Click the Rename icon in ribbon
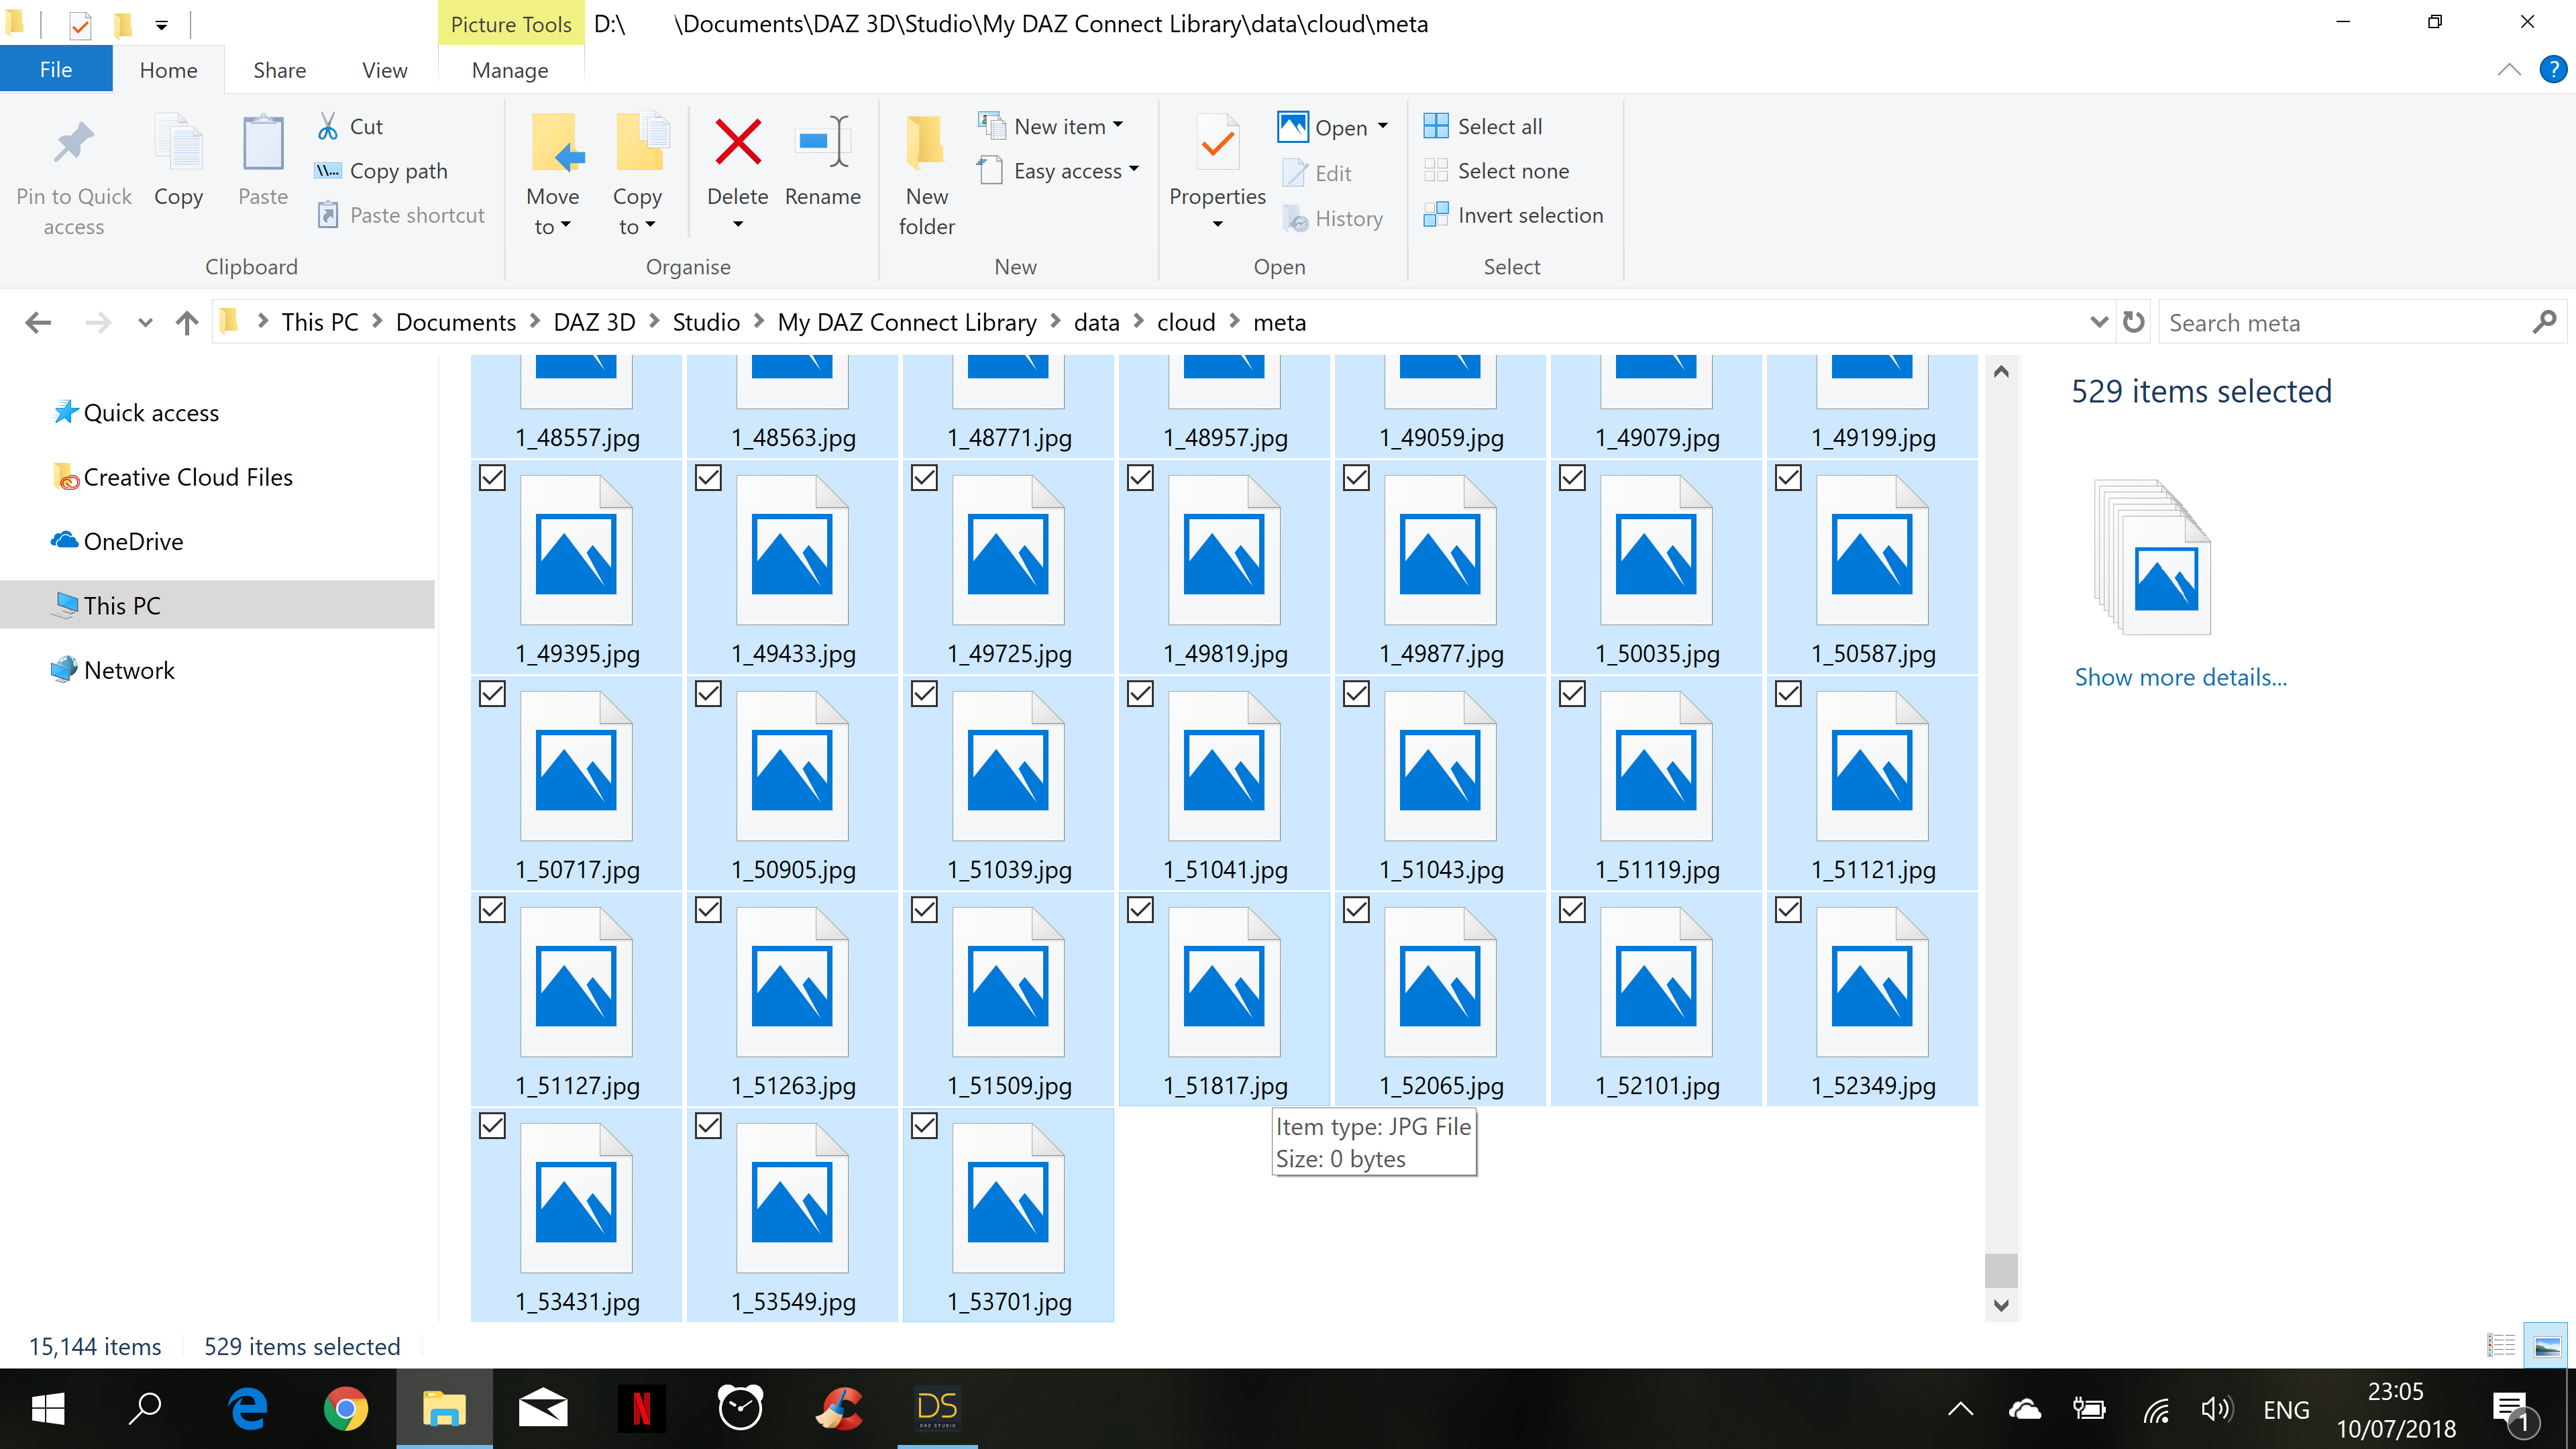 click(x=822, y=143)
